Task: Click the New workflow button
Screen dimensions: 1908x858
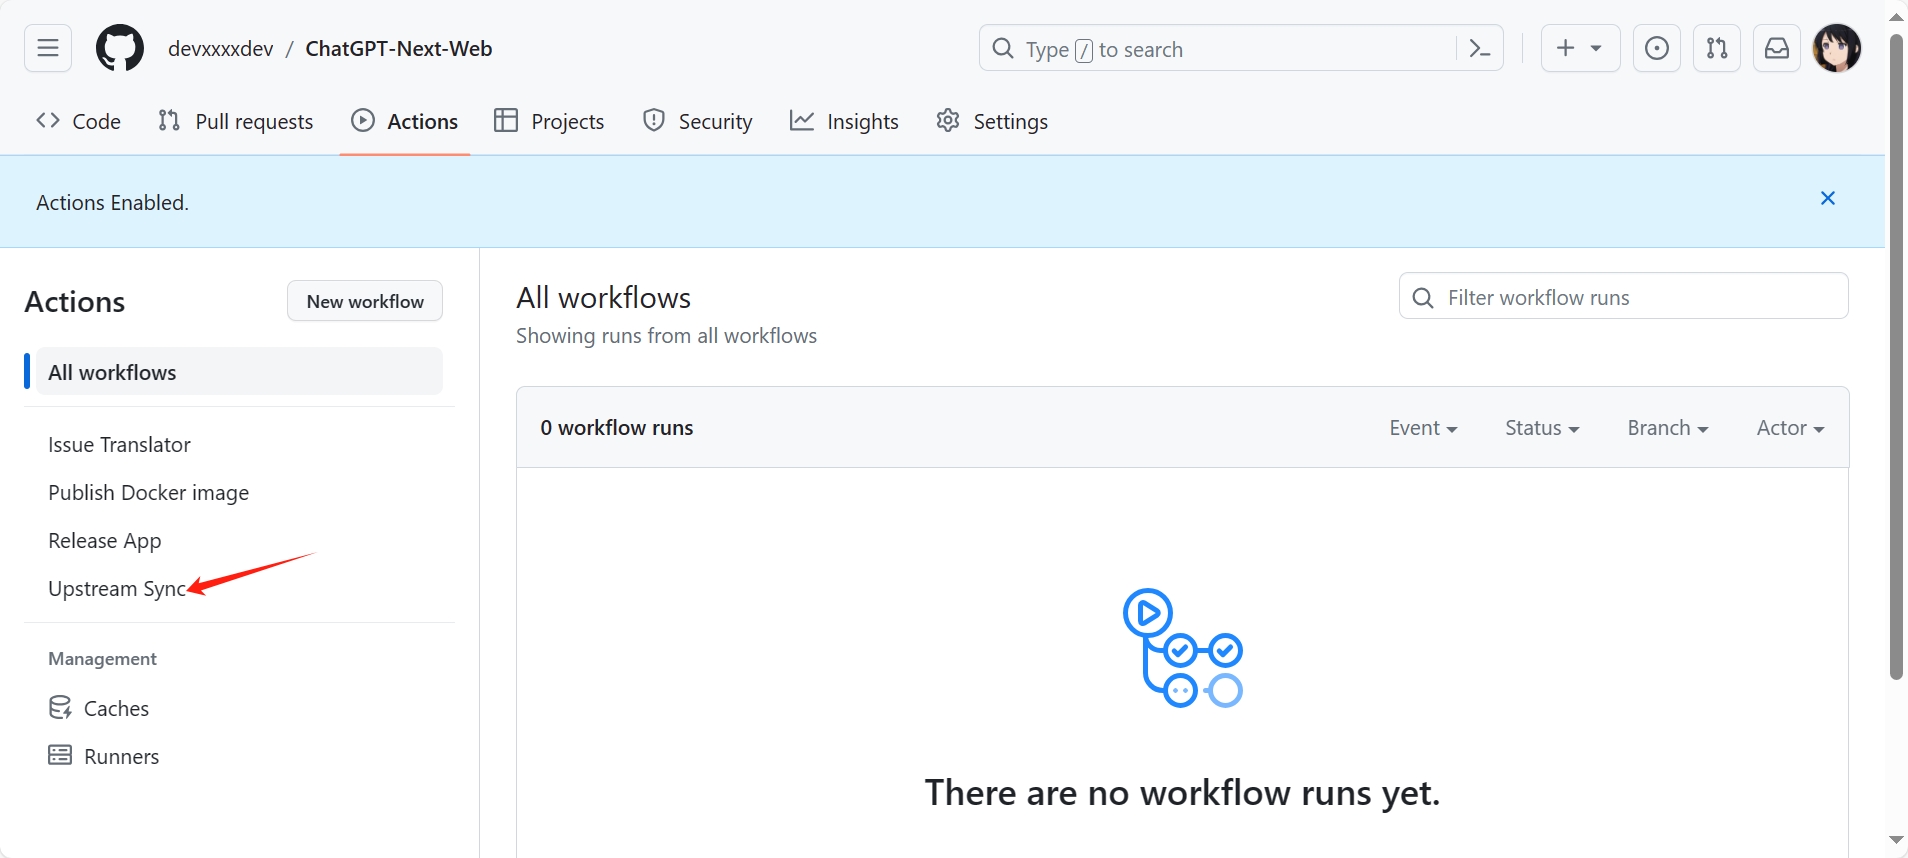Action: coord(365,301)
